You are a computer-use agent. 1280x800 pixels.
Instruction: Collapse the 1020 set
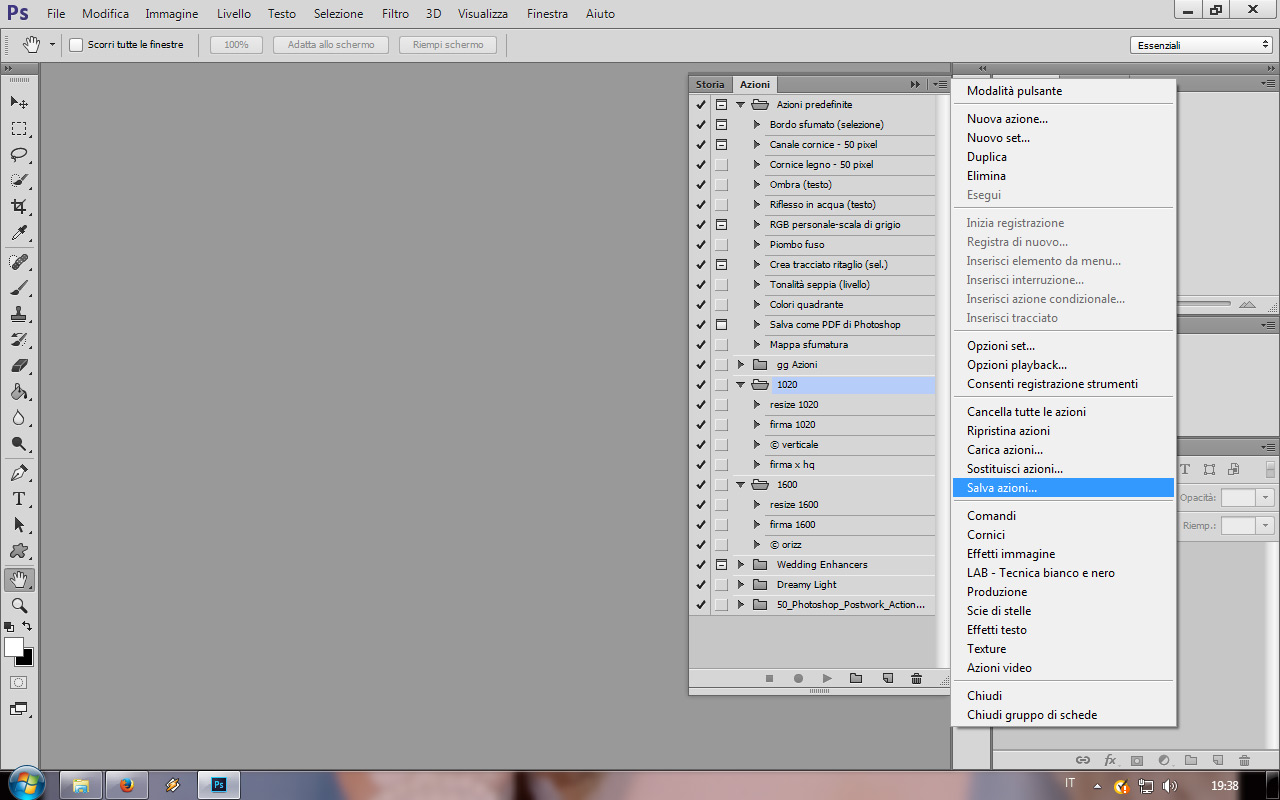[x=741, y=384]
